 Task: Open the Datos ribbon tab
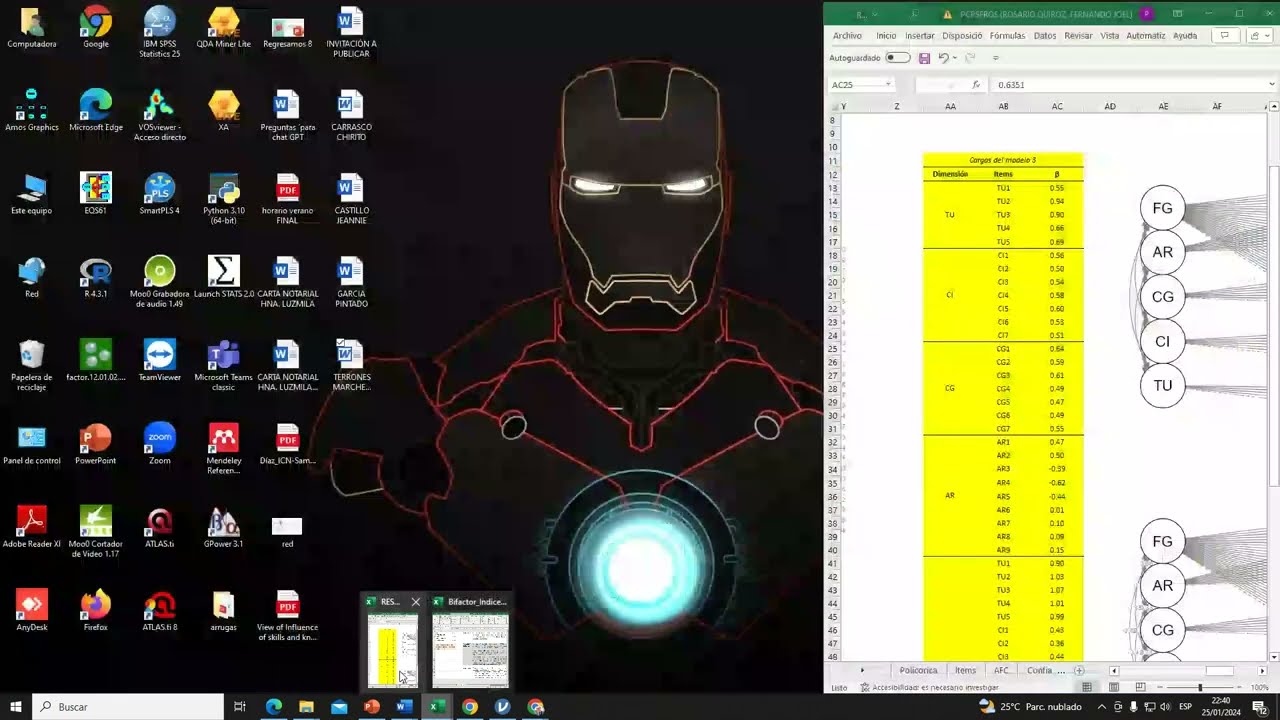(x=1045, y=35)
